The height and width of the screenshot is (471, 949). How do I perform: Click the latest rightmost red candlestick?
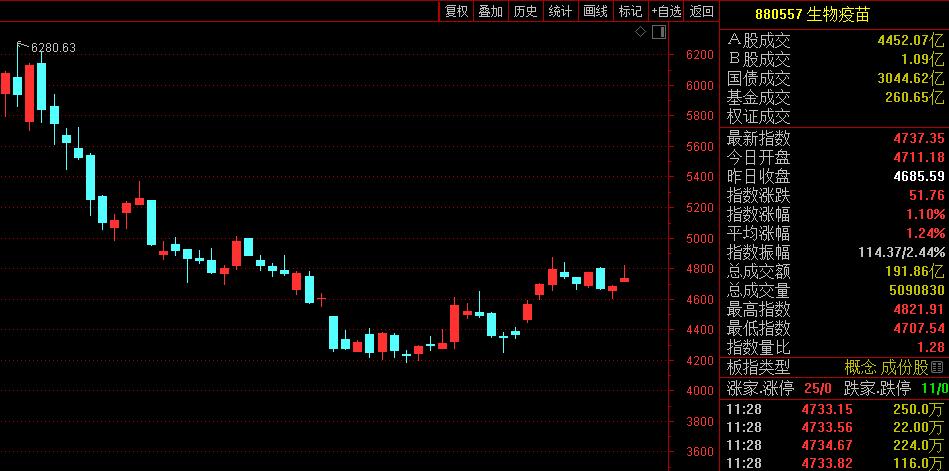pos(625,279)
